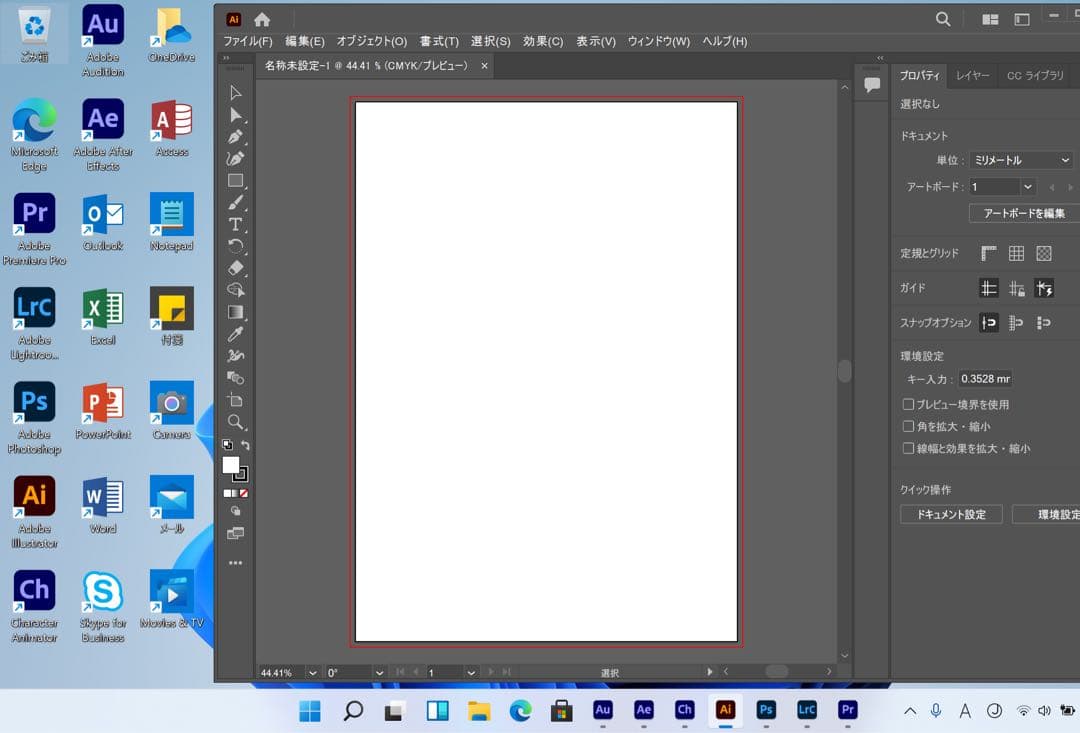This screenshot has height=733, width=1080.
Task: Select the Rectangle tool
Action: 236,181
